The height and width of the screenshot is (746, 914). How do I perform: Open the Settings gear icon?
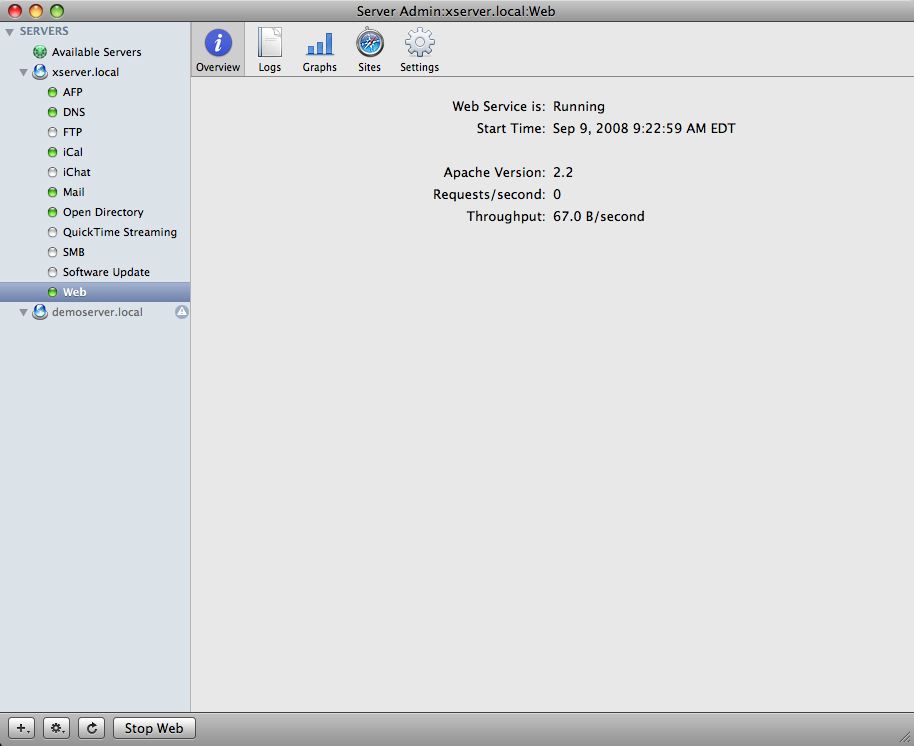coord(420,43)
